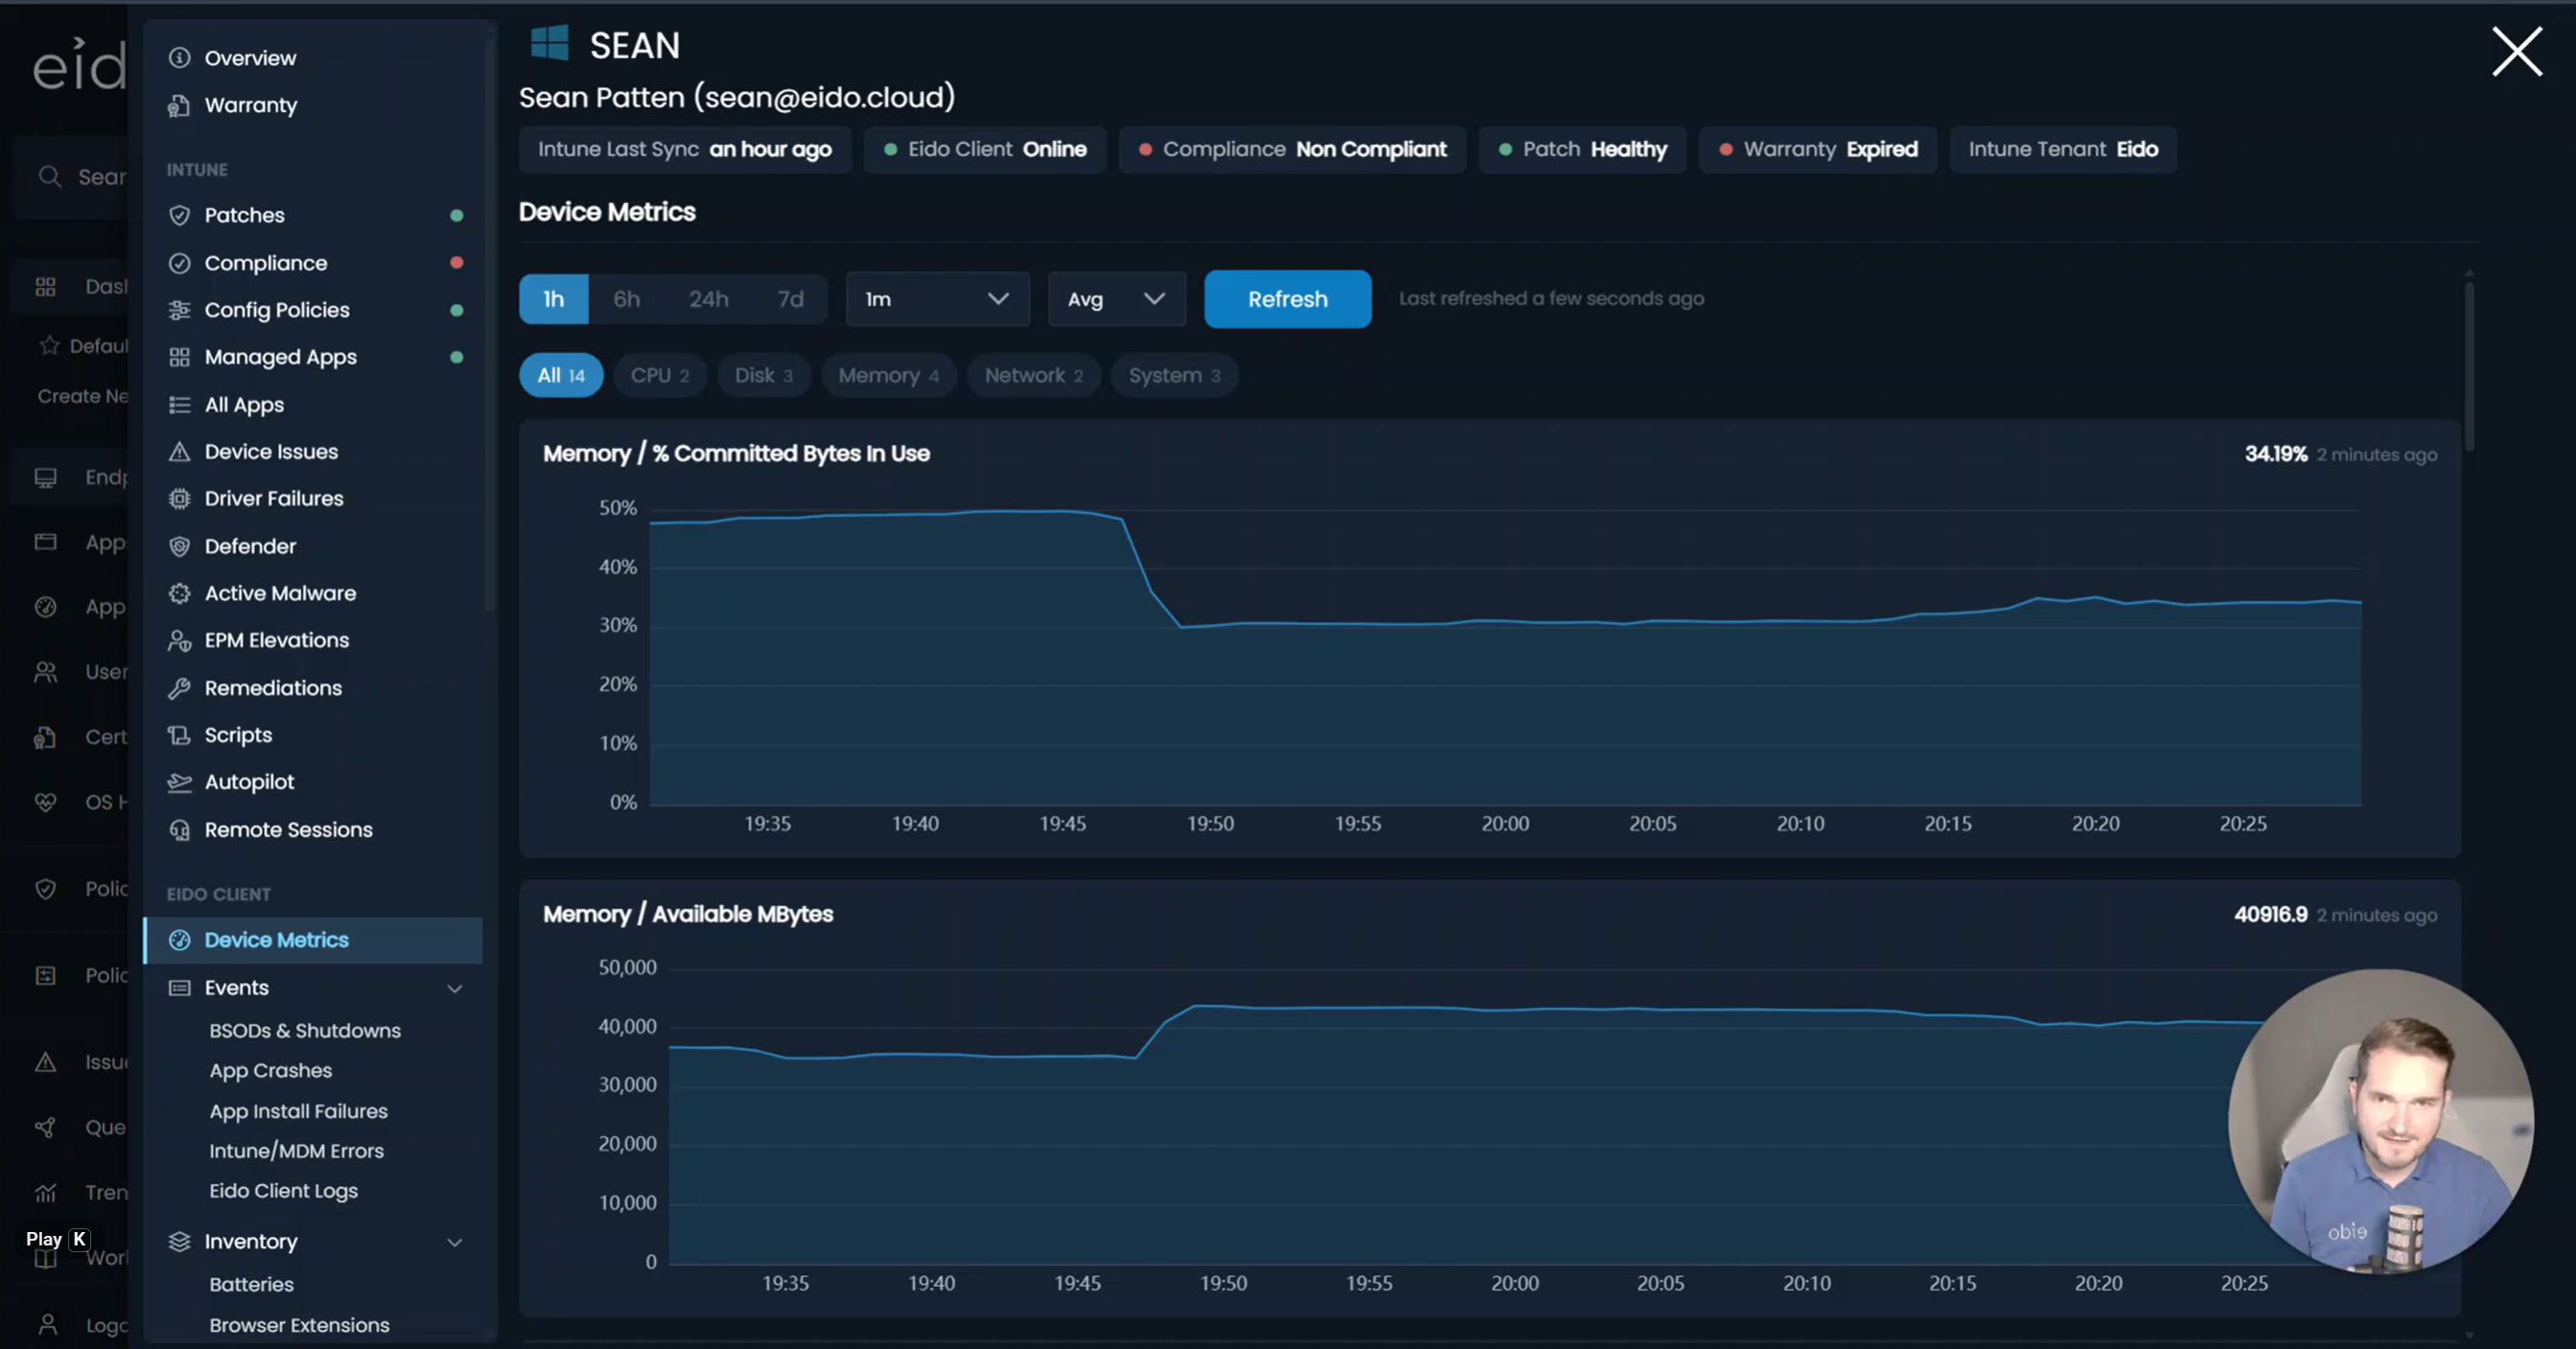Select the 7d time range
2576x1349 pixels.
tap(791, 299)
